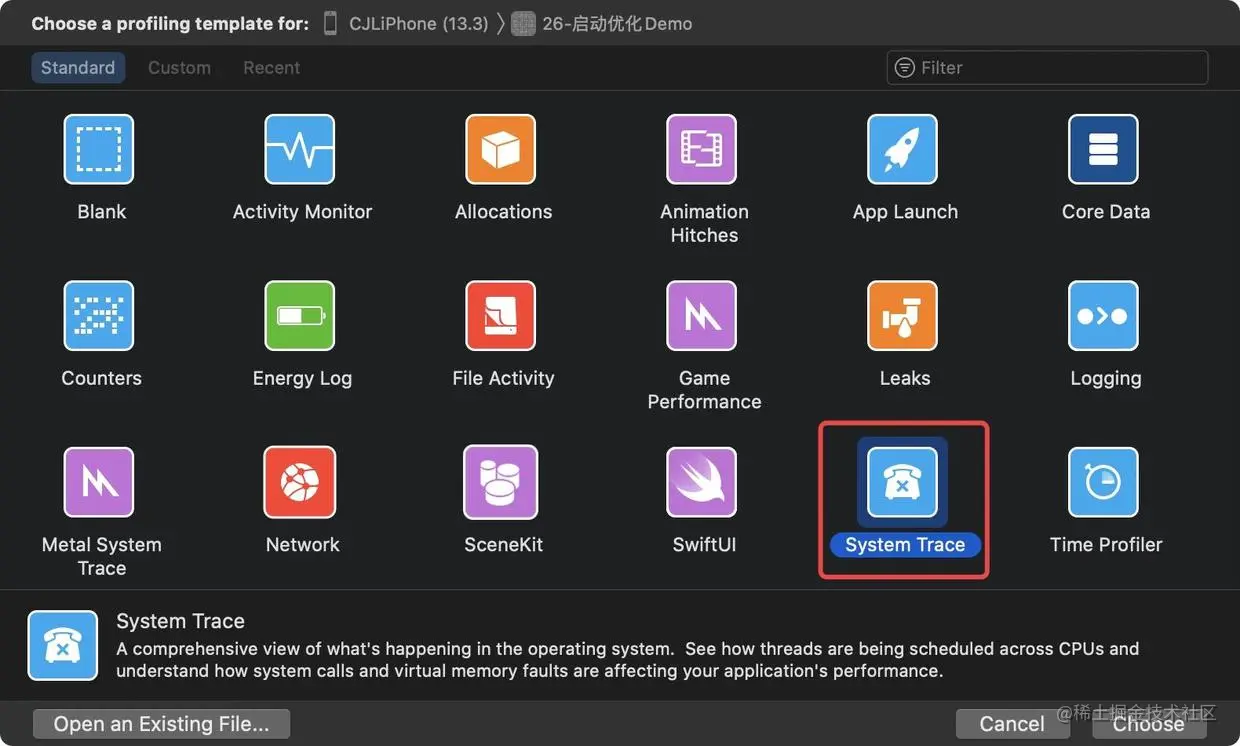This screenshot has width=1240, height=746.
Task: Pick the Animation Hitches template icon
Action: point(702,149)
